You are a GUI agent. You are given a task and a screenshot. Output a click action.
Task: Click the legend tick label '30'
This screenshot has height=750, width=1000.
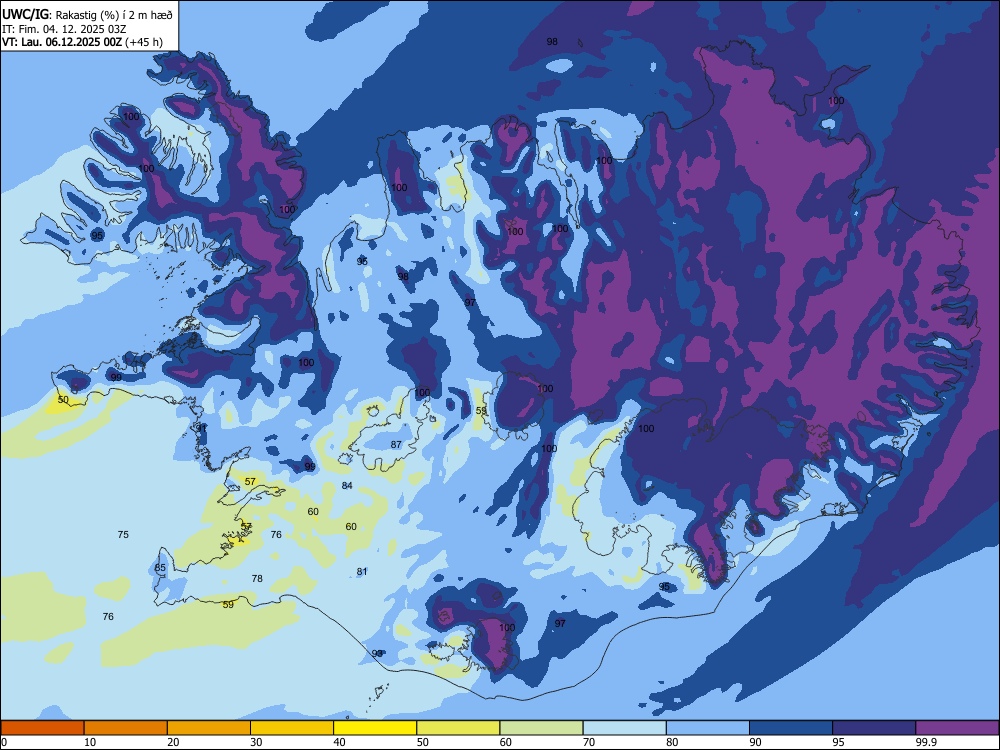pos(256,742)
